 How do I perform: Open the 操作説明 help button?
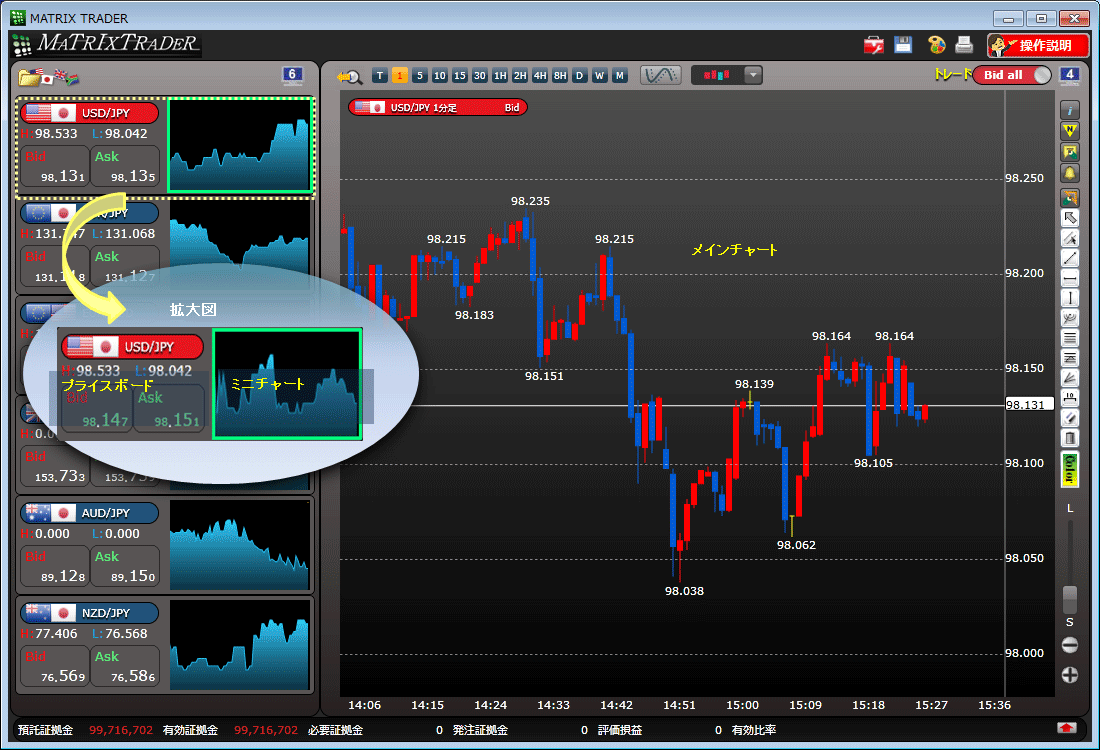[x=1037, y=46]
